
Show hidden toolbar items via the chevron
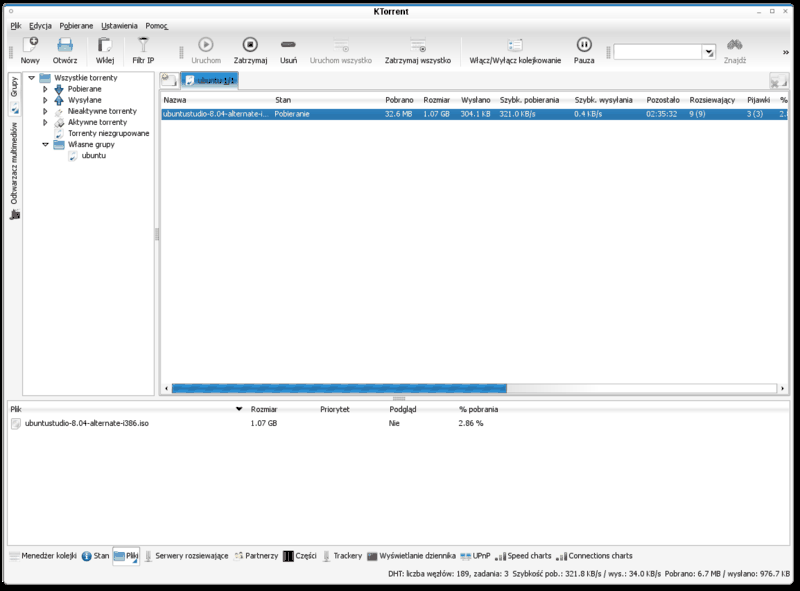coord(786,52)
